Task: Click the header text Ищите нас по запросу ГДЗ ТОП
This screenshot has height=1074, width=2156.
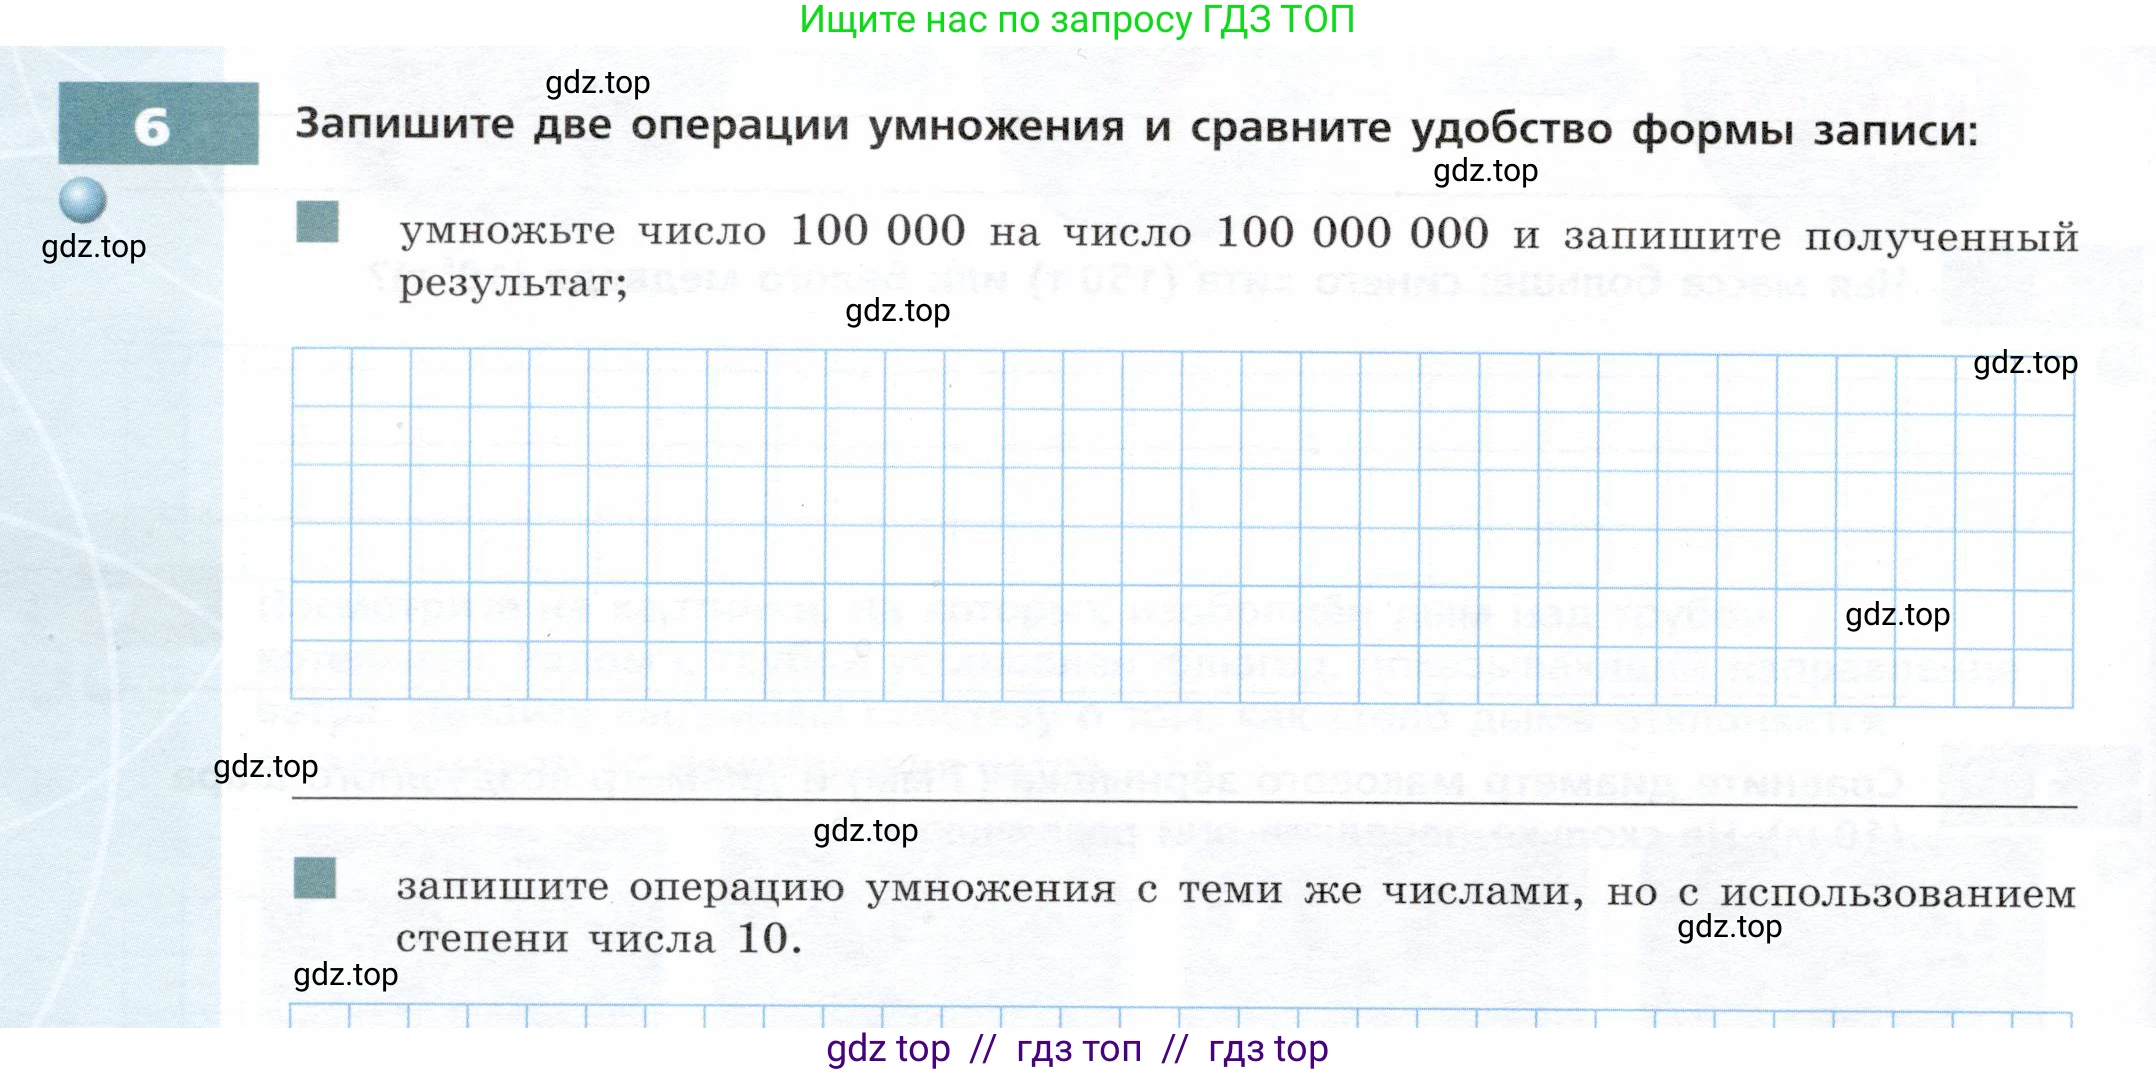Action: (x=1077, y=18)
